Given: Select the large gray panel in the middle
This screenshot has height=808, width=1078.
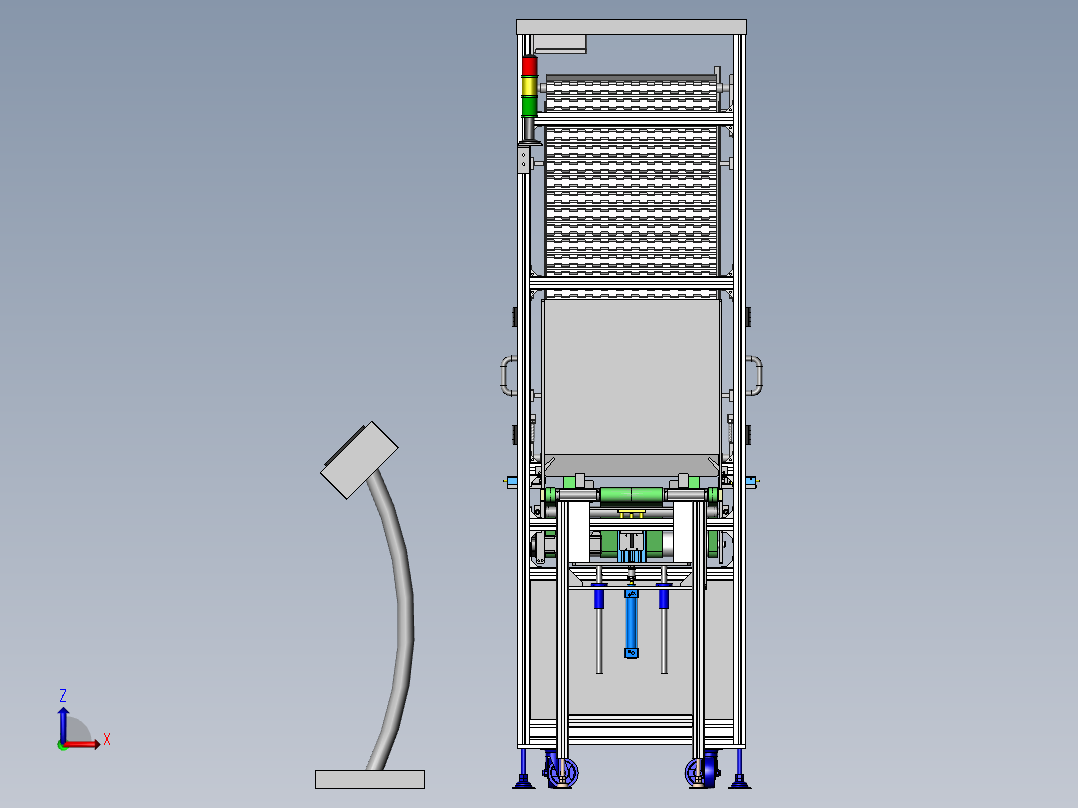Looking at the screenshot, I should pyautogui.click(x=631, y=377).
